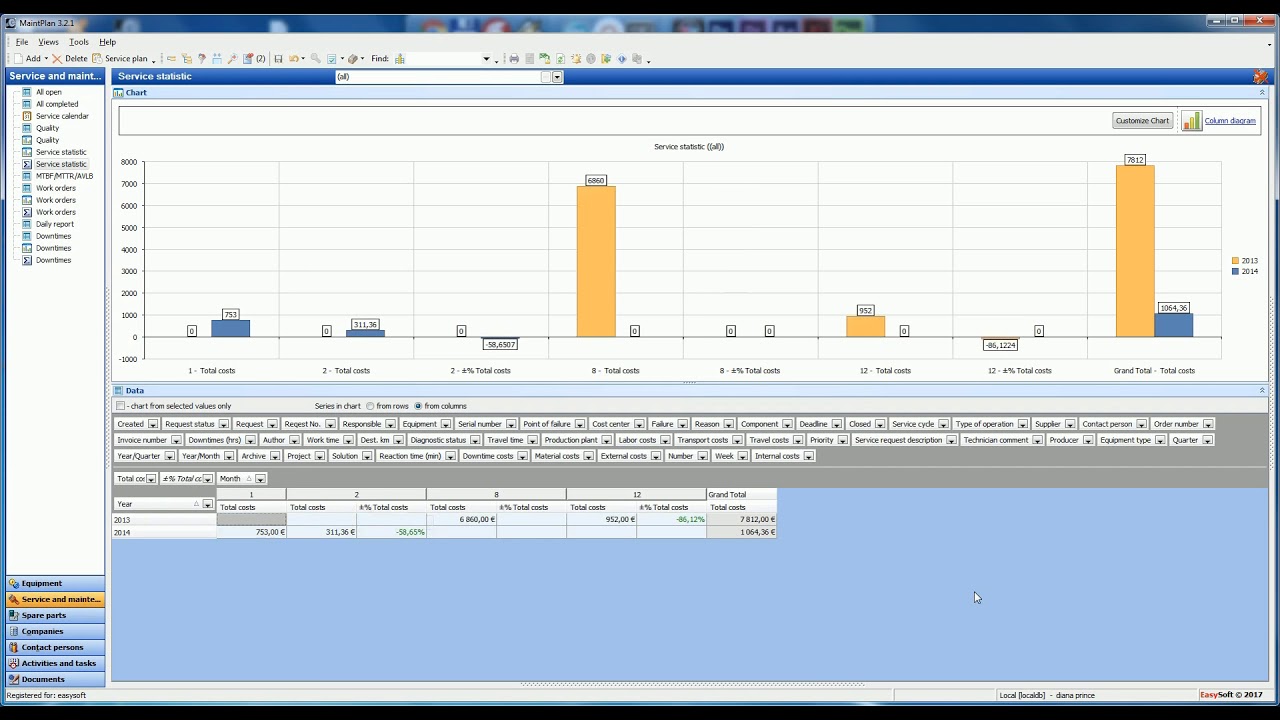The height and width of the screenshot is (720, 1280).
Task: Open filter dropdown on Equipment field
Action: click(x=446, y=424)
